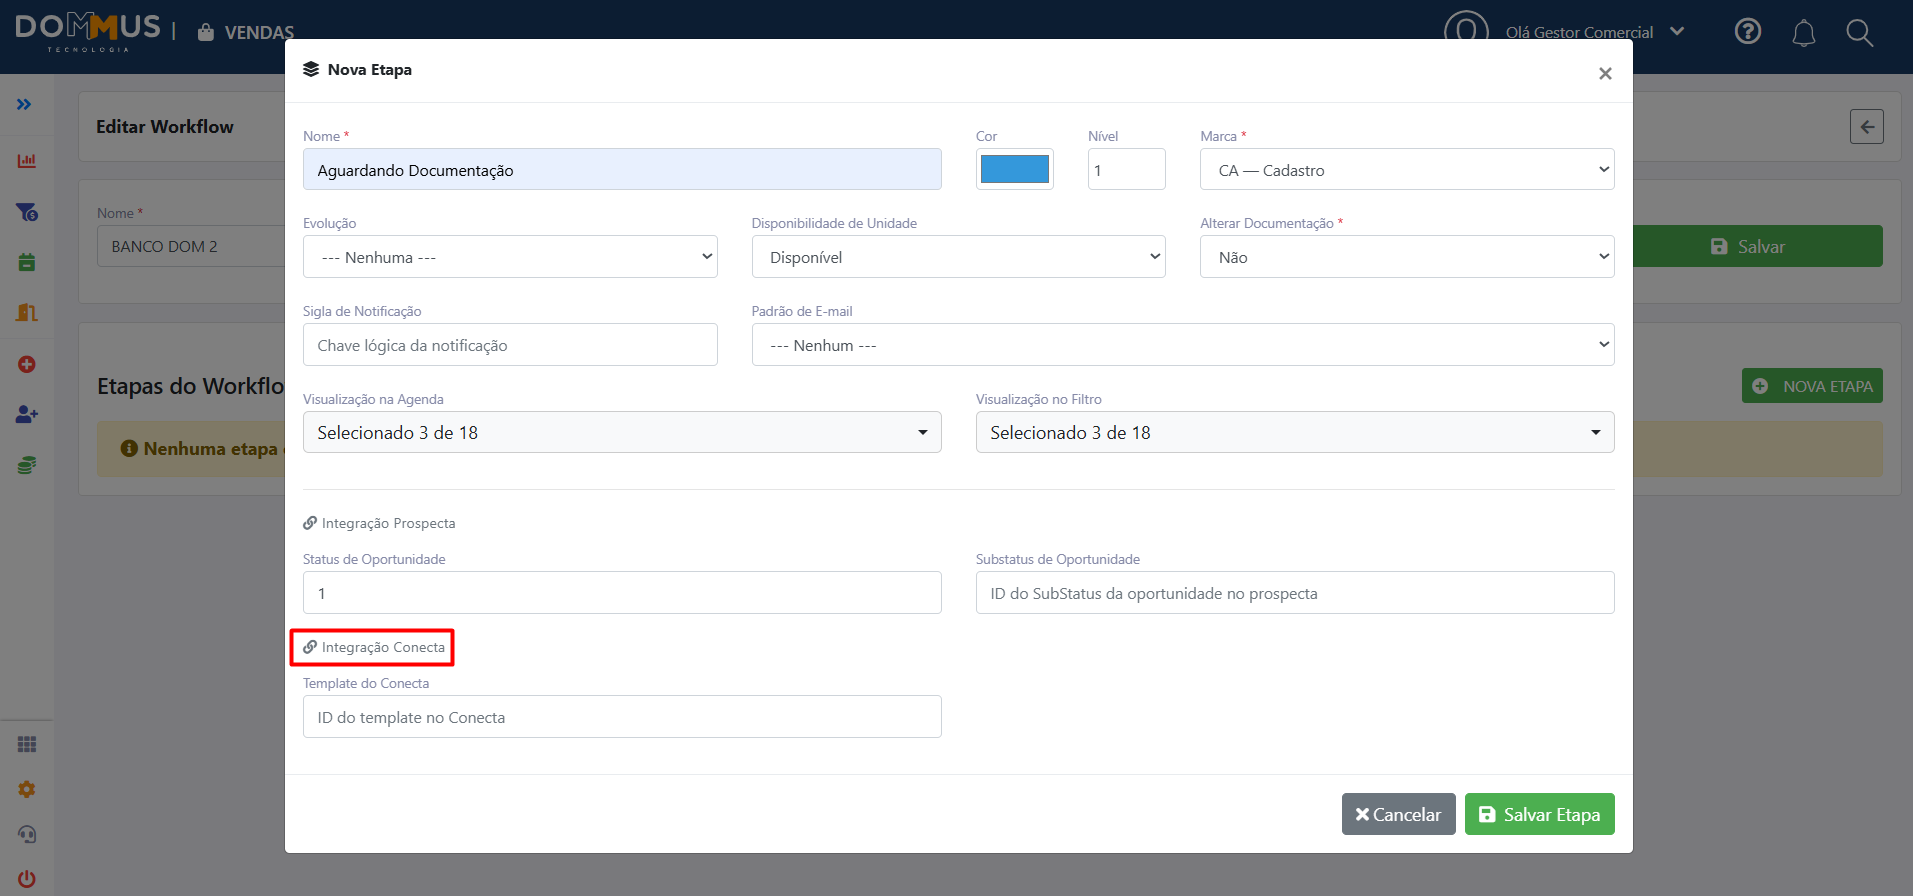The image size is (1913, 896).
Task: Click the Template do Conecta input field
Action: click(x=622, y=717)
